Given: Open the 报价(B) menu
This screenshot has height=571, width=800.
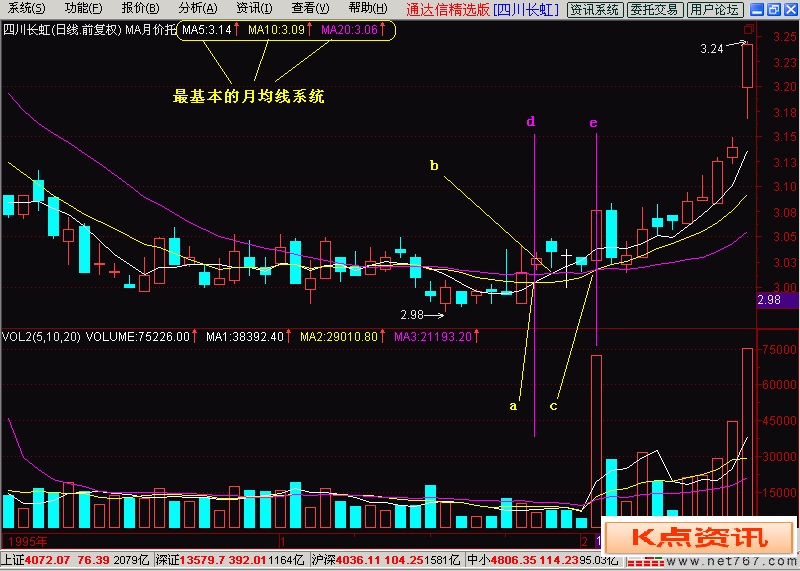Looking at the screenshot, I should coord(140,9).
